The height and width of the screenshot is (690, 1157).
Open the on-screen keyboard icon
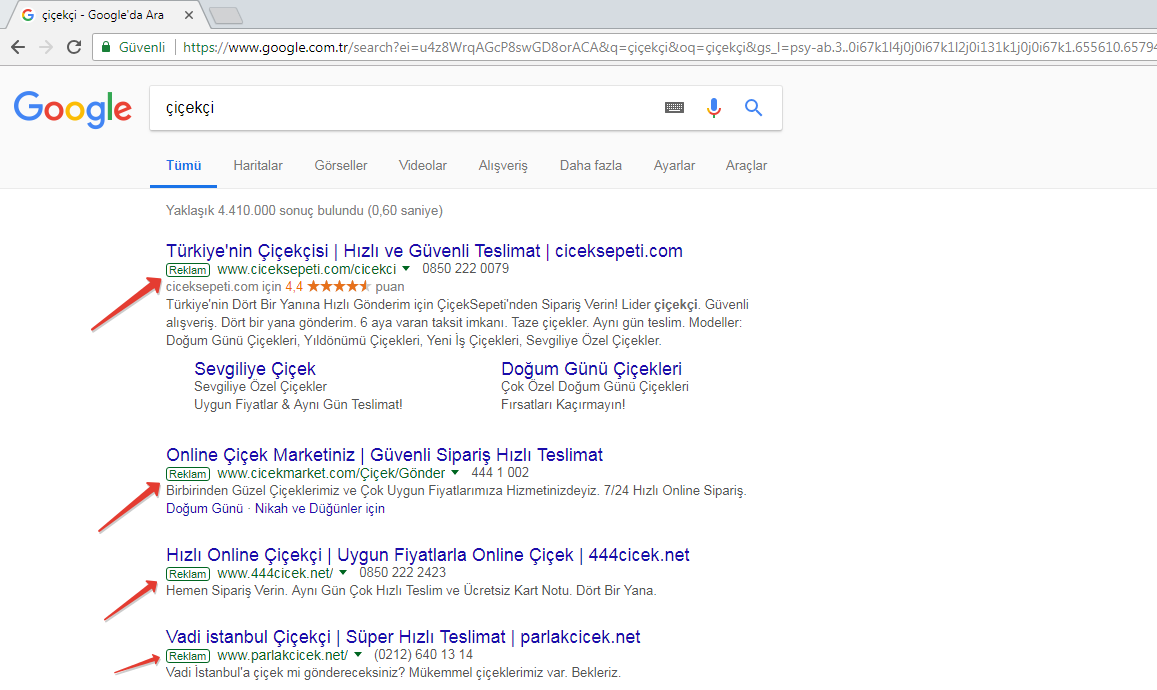675,108
